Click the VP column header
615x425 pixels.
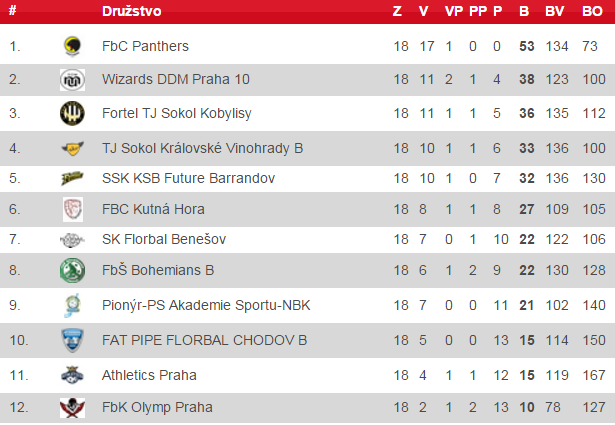(453, 12)
